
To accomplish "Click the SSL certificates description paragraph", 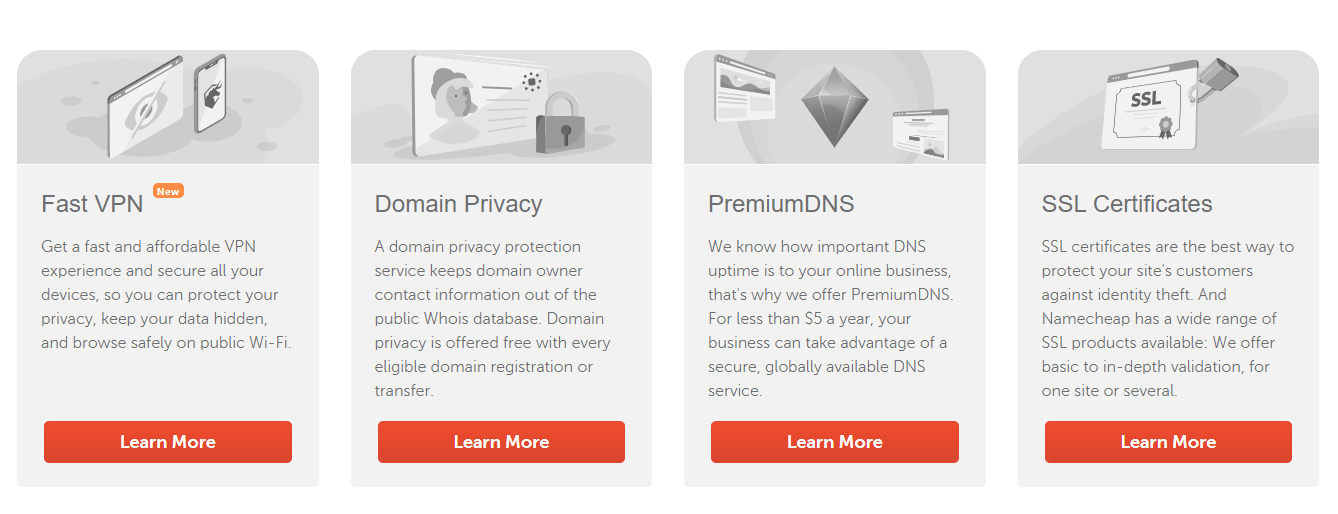I will click(1168, 319).
